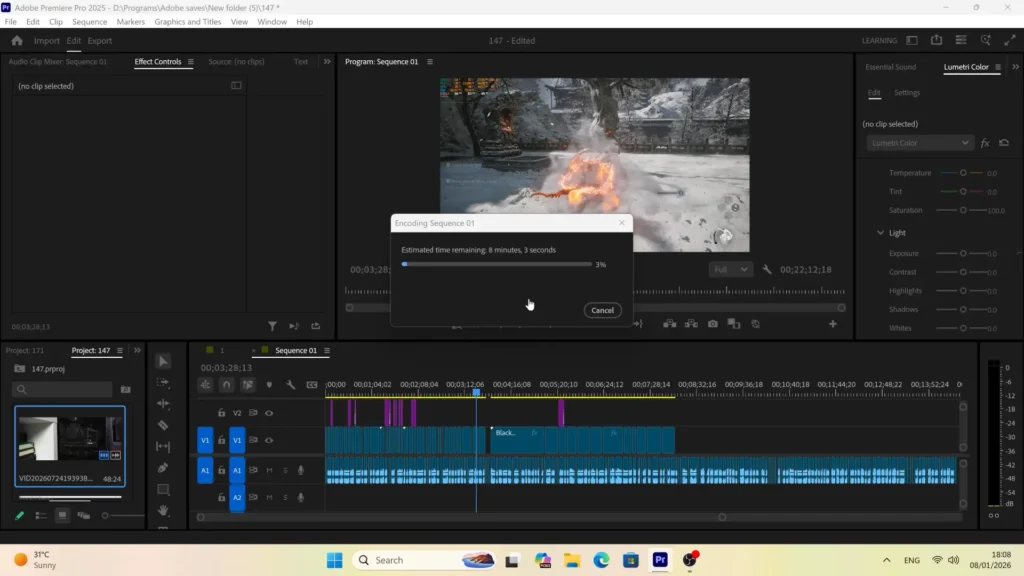
Task: Toggle project panel read/write pencil
Action: click(x=20, y=516)
